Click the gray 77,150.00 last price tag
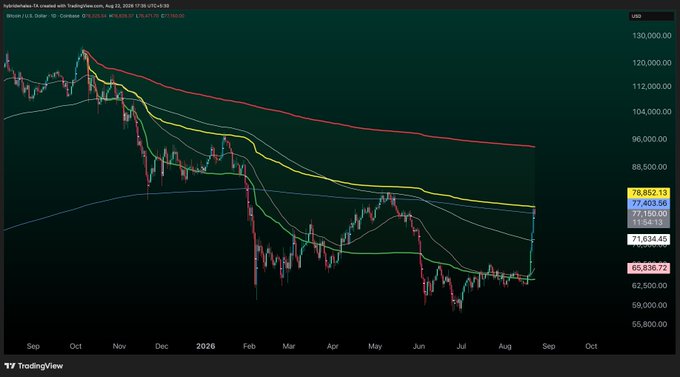Image resolution: width=680 pixels, height=377 pixels. pos(649,213)
